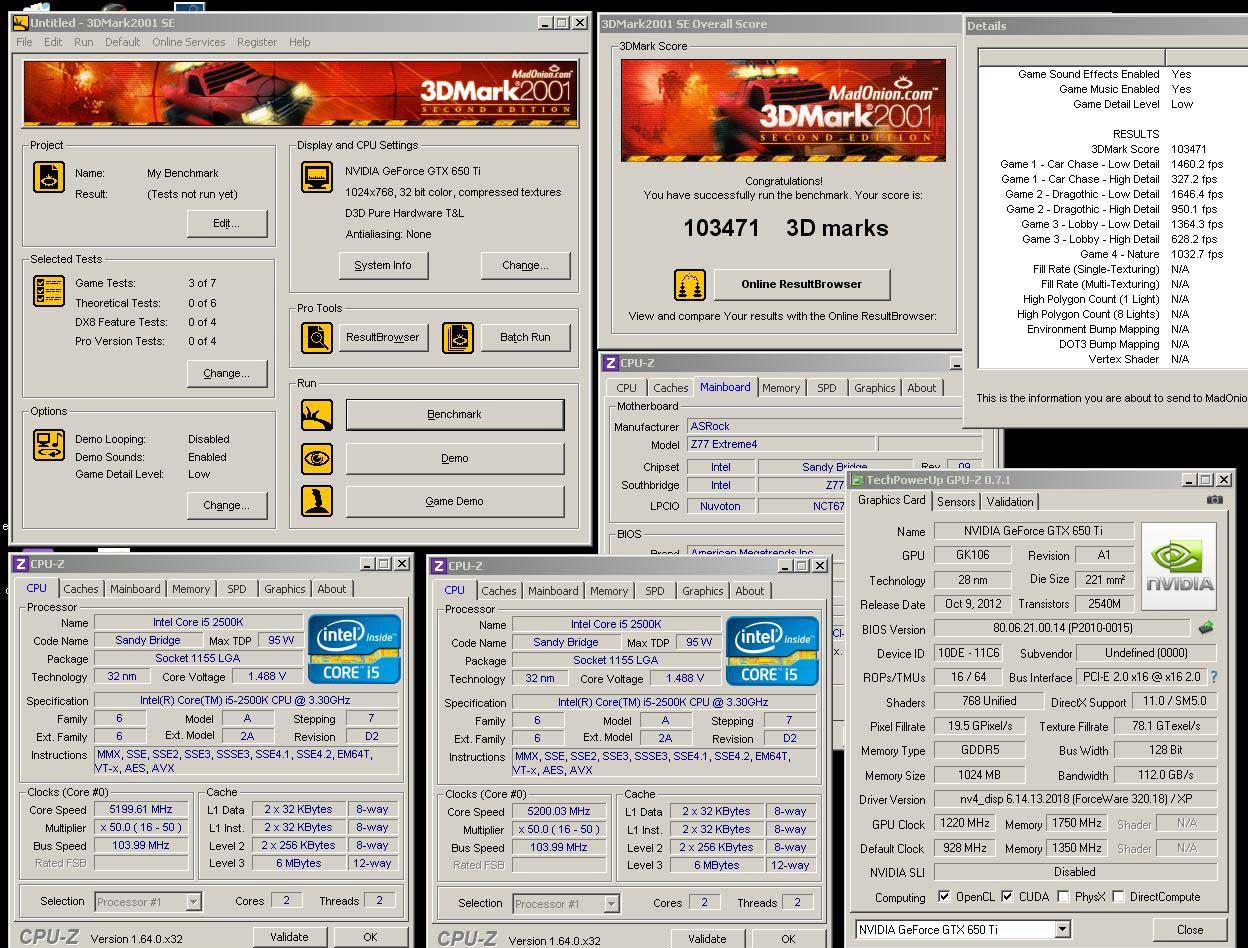Open the Run menu in 3DMark

84,42
